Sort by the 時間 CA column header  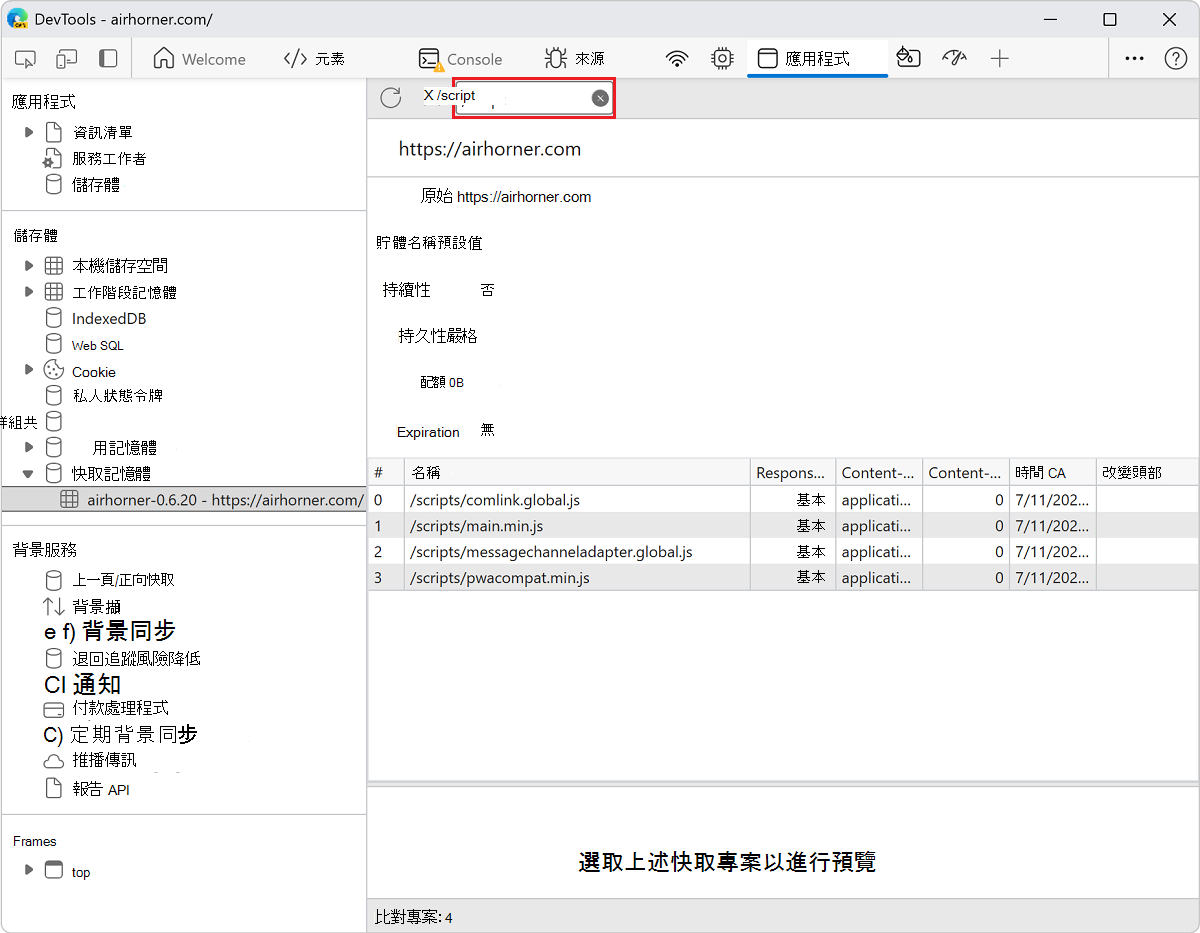(1052, 473)
